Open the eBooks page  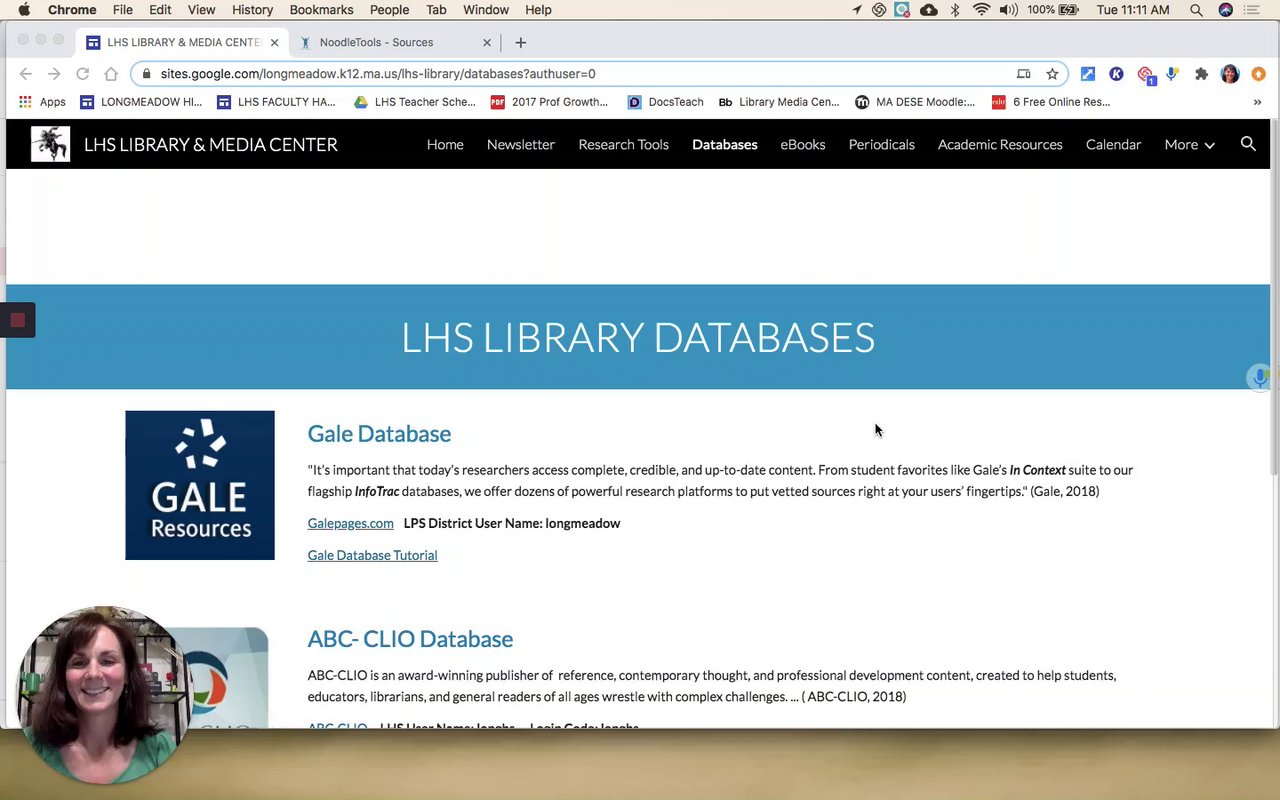[802, 144]
